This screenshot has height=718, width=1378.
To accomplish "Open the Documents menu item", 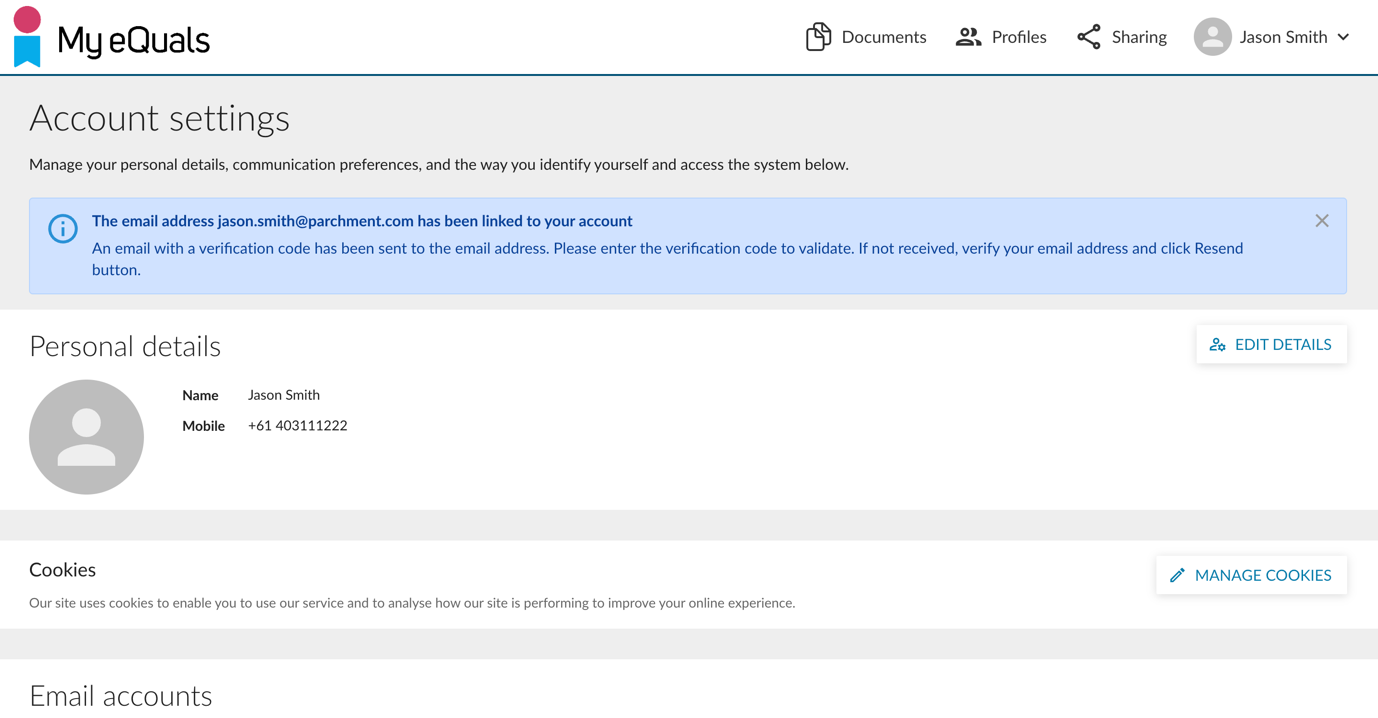I will (x=866, y=37).
